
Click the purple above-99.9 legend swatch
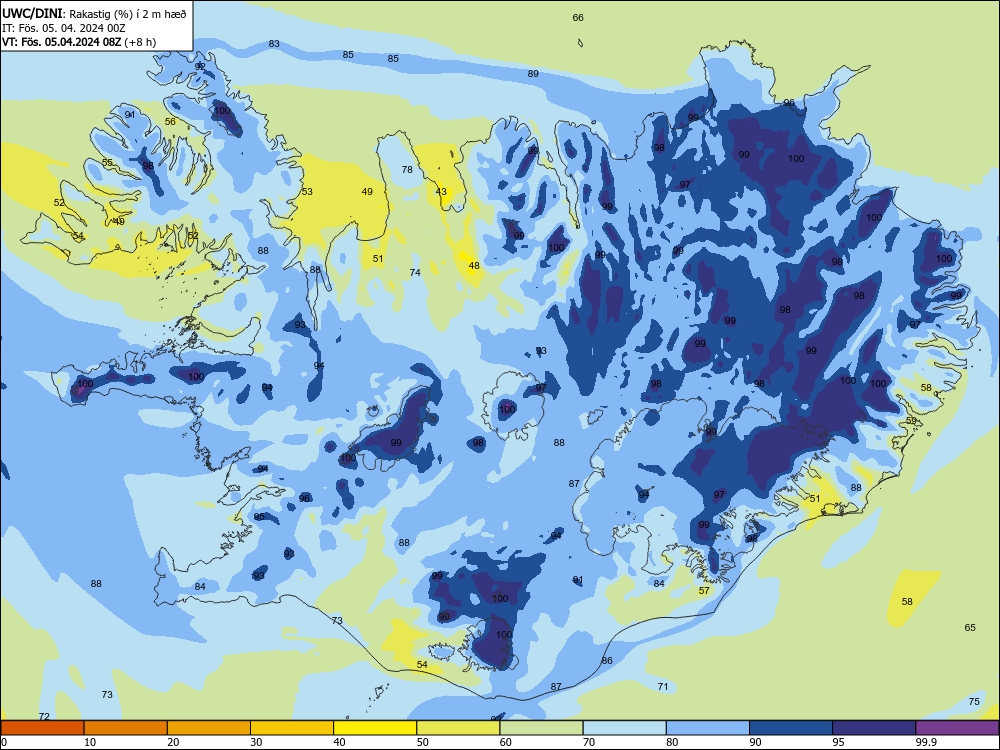958,728
